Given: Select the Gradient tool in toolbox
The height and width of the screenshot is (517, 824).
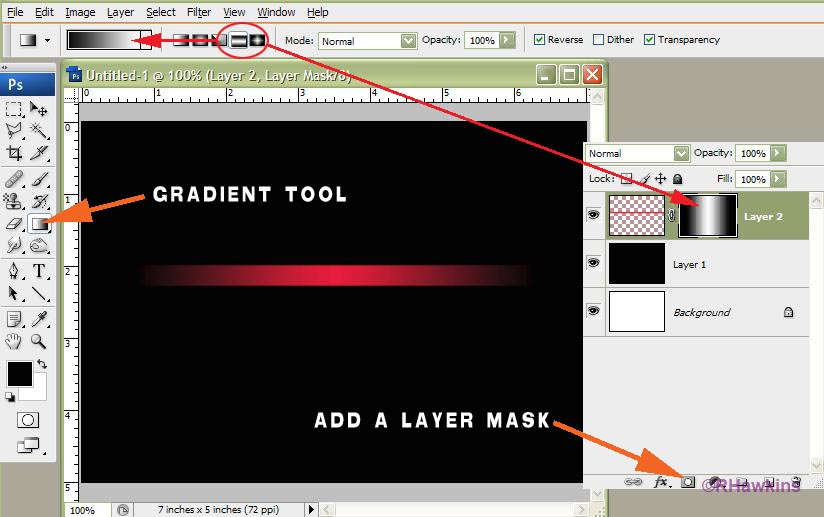Looking at the screenshot, I should 39,224.
